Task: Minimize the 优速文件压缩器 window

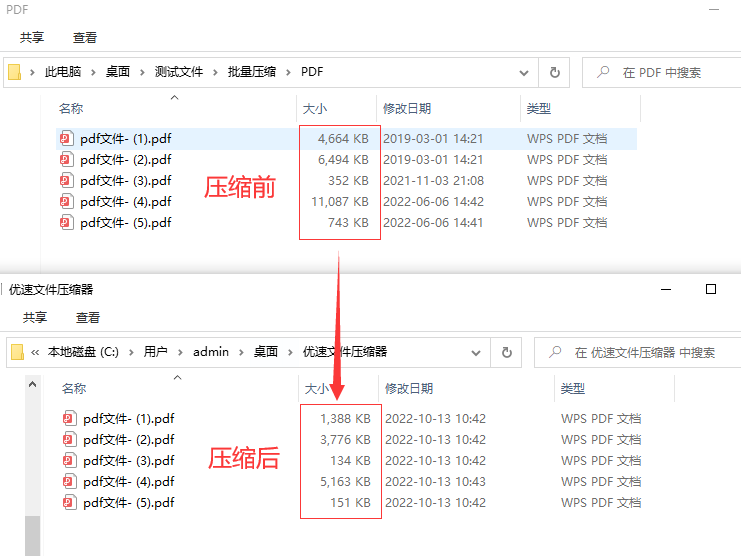Action: [666, 289]
